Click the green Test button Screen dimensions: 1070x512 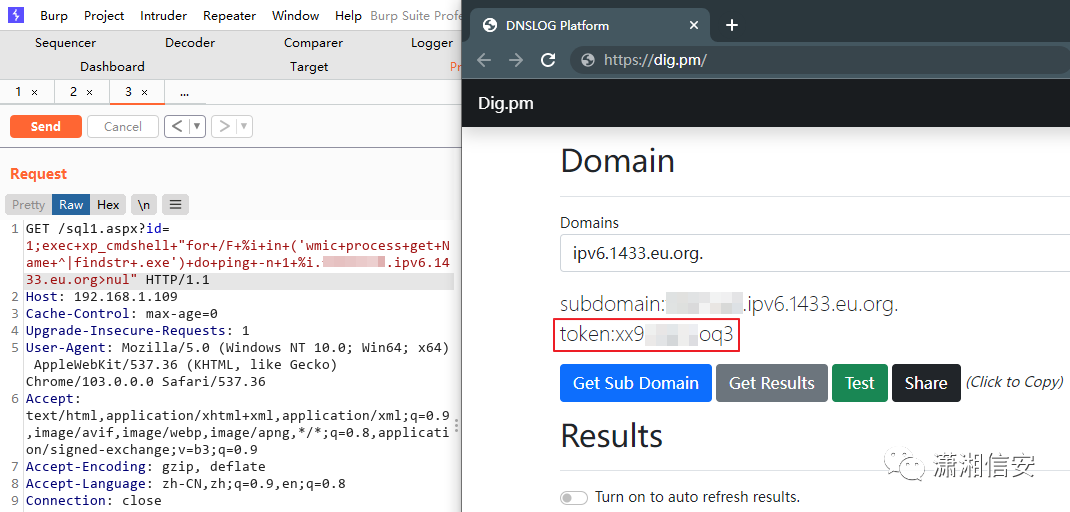pos(860,383)
